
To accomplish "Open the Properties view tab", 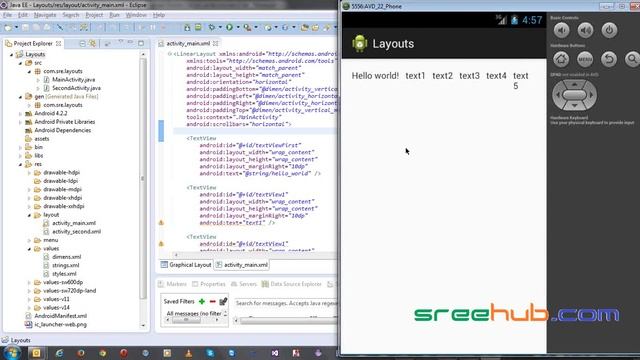I will click(209, 284).
